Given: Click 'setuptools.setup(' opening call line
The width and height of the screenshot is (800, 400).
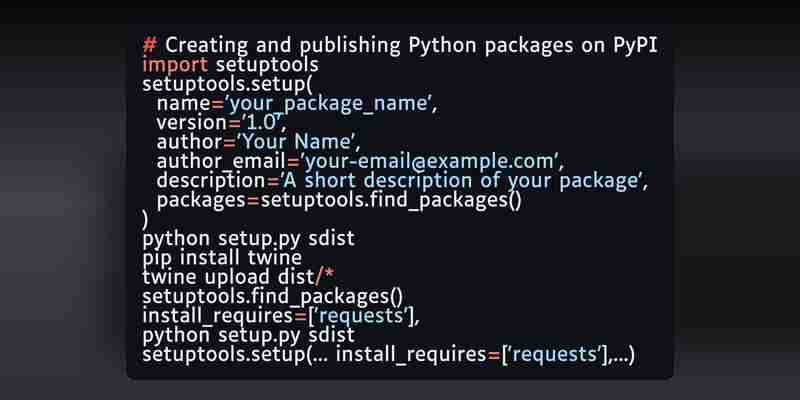Looking at the screenshot, I should [227, 84].
